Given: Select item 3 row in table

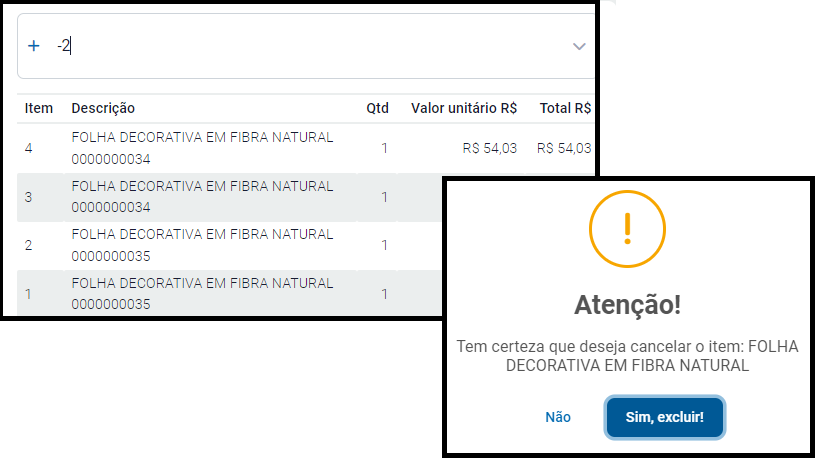Looking at the screenshot, I should [x=202, y=197].
